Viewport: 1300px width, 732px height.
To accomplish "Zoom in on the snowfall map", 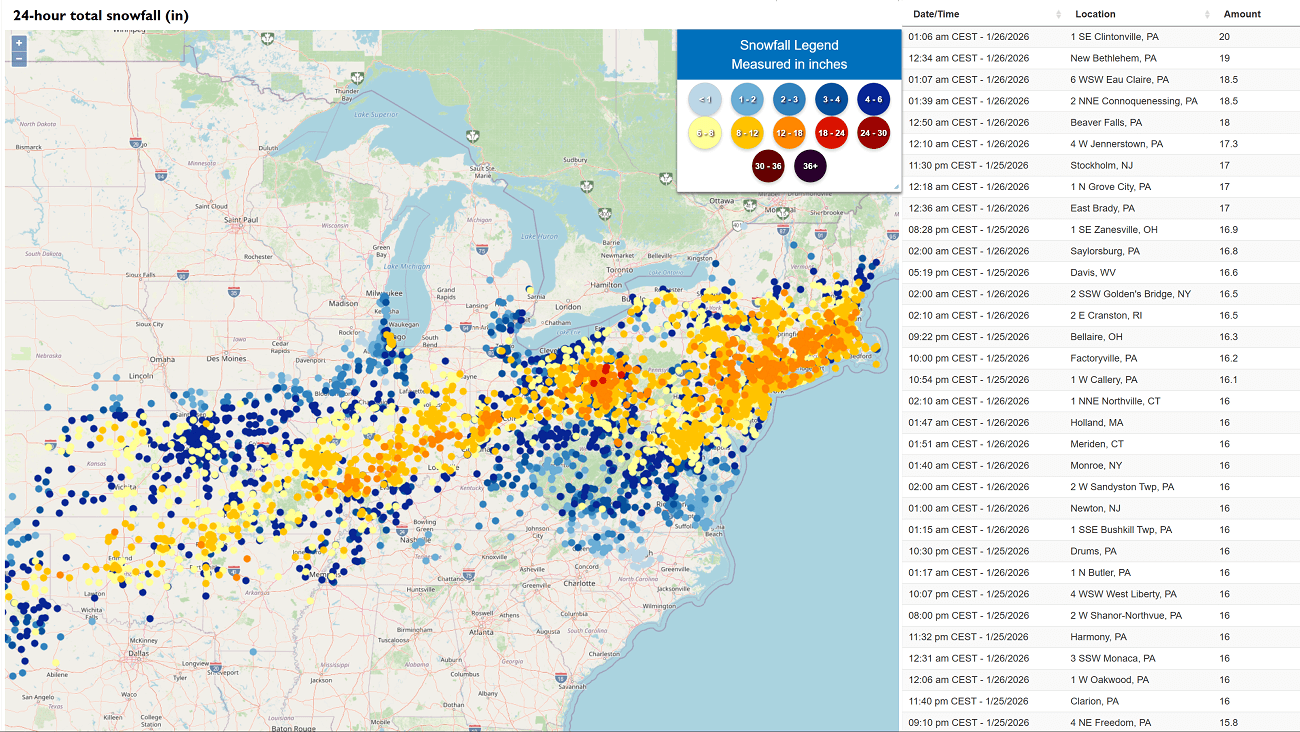I will coord(19,43).
